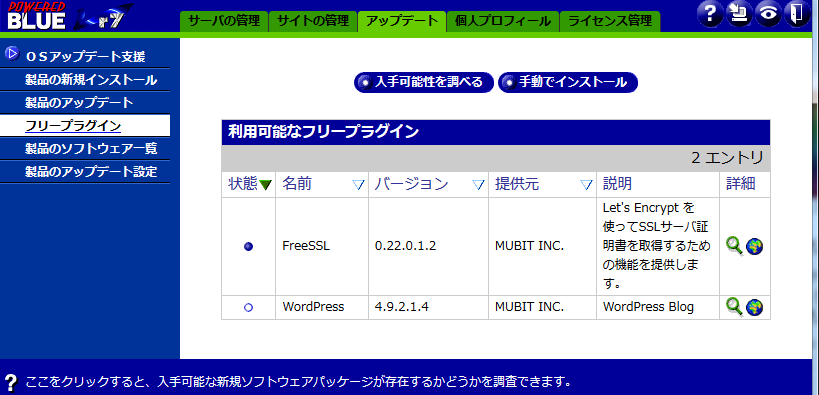This screenshot has width=819, height=395.
Task: Click 手動でインストール button
Action: tap(568, 83)
